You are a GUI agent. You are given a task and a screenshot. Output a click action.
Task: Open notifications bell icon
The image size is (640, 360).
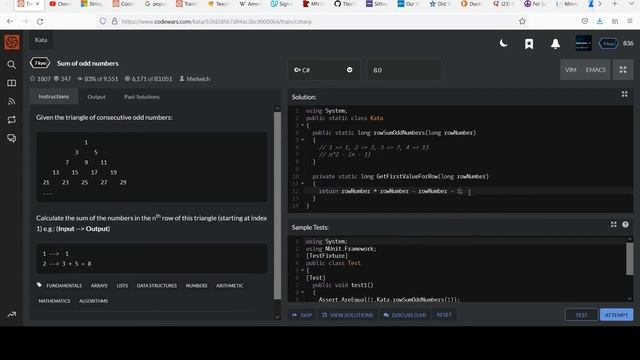[555, 44]
